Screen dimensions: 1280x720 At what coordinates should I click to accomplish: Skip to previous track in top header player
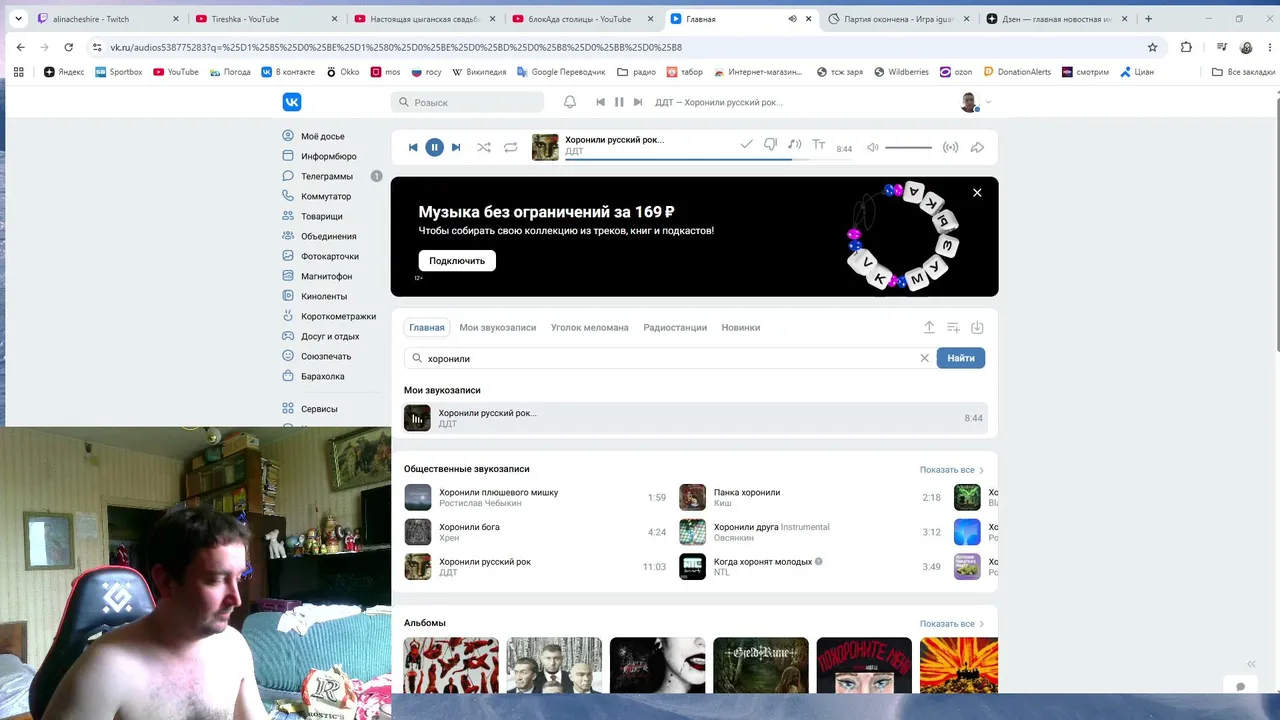(x=600, y=102)
